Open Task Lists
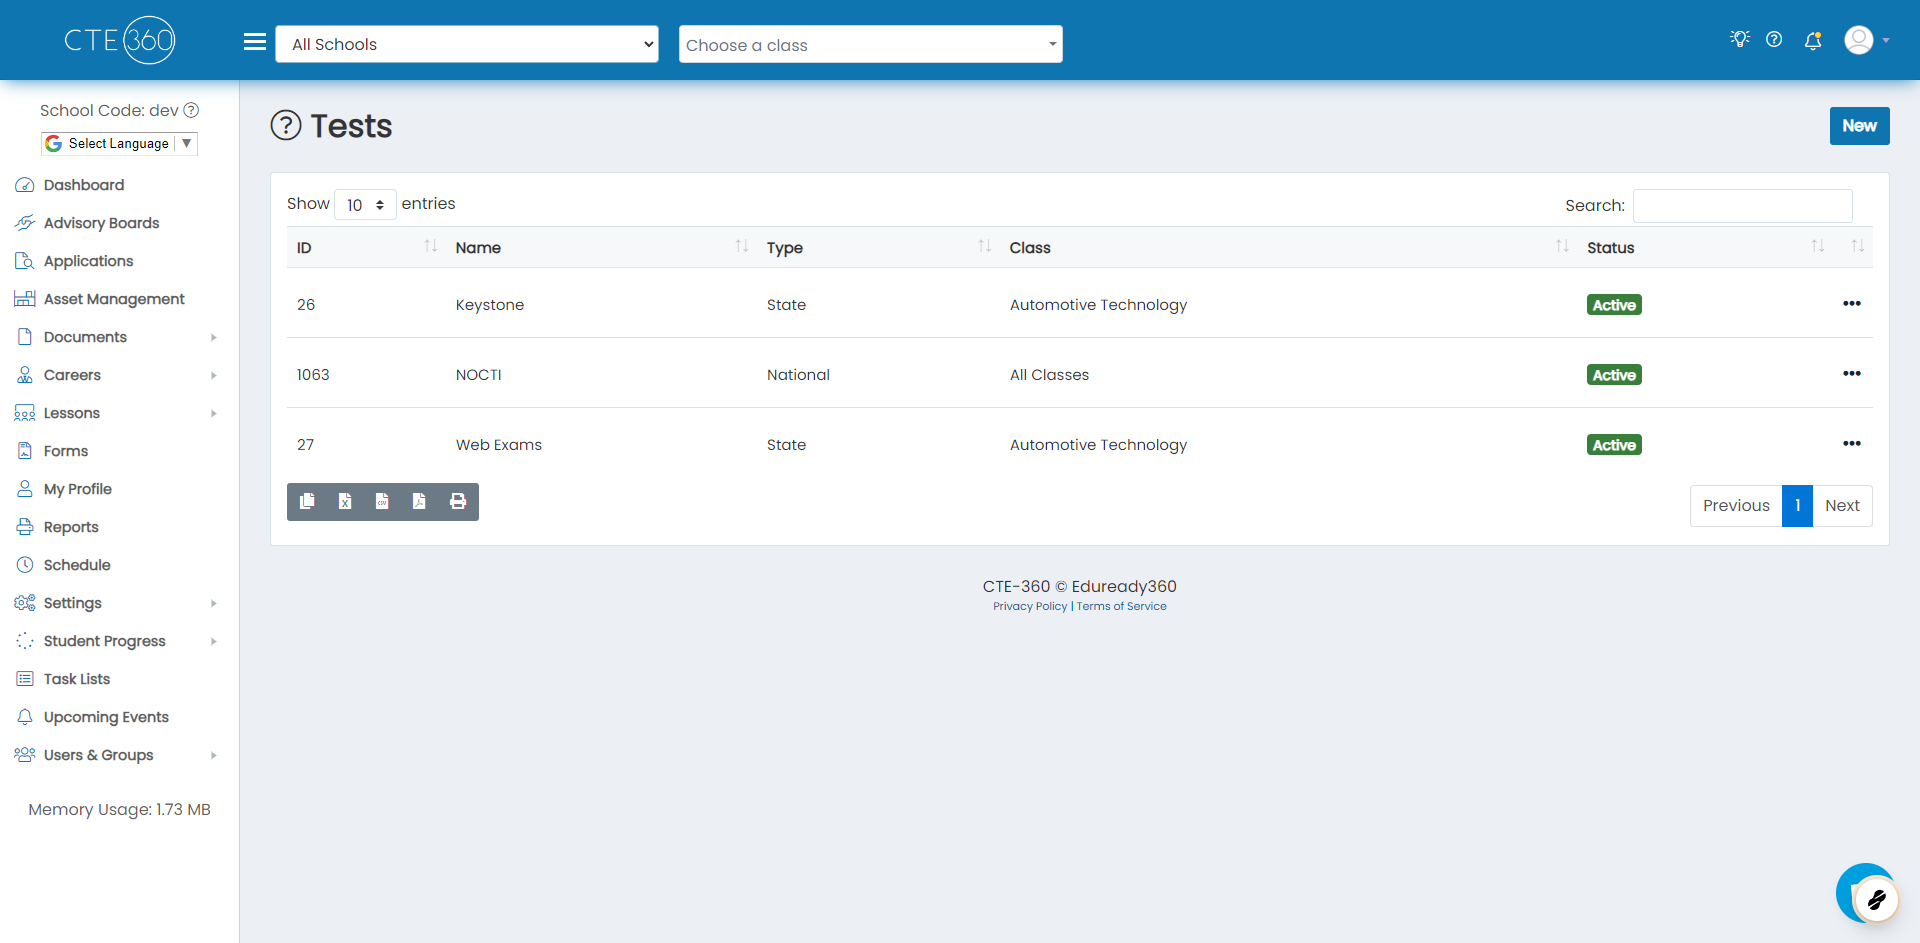The width and height of the screenshot is (1920, 943). [x=77, y=679]
